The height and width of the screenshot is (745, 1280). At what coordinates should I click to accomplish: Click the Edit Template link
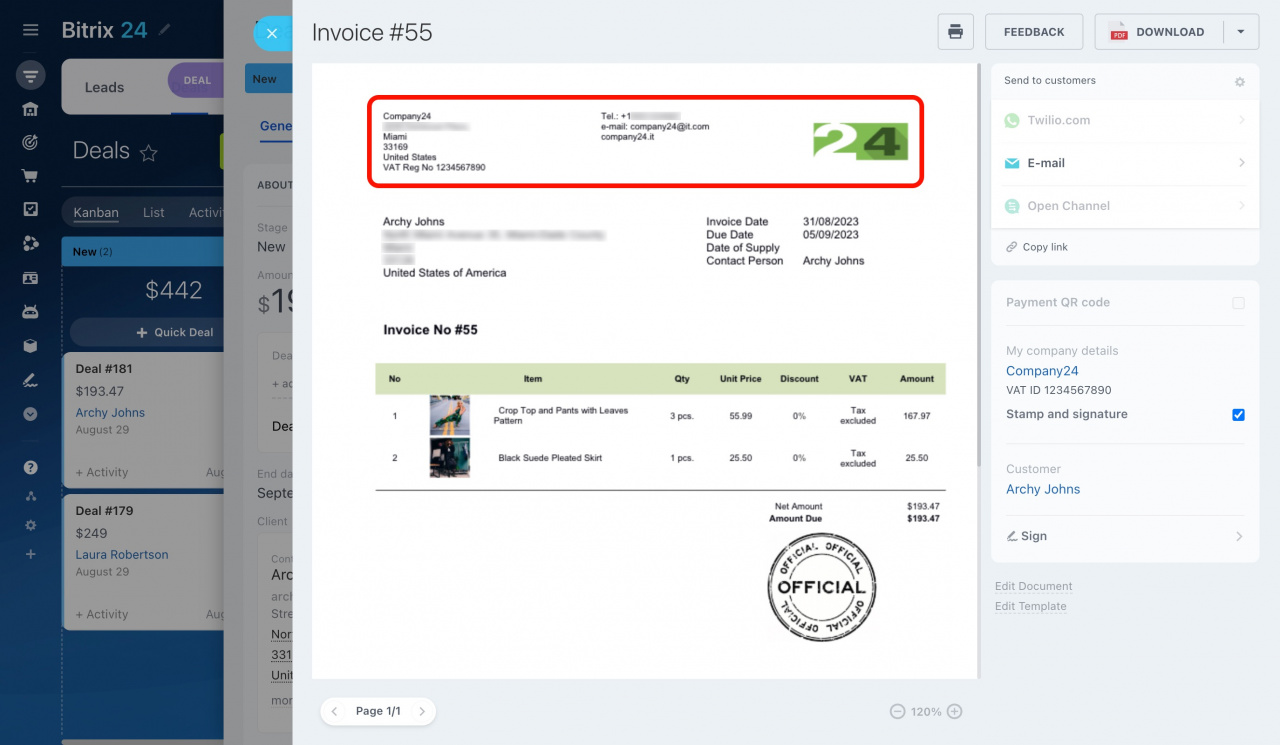[1030, 606]
